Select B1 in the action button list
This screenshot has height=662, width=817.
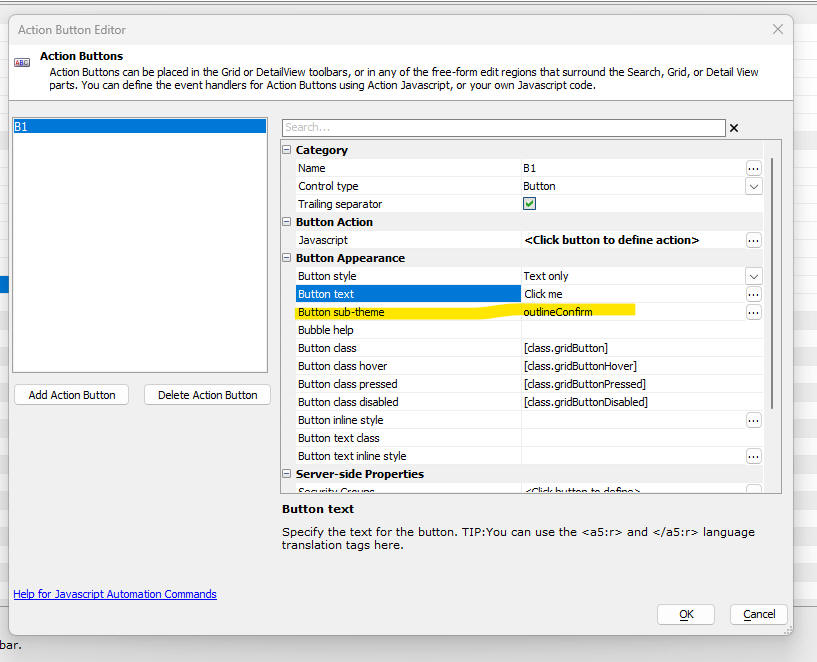(140, 126)
